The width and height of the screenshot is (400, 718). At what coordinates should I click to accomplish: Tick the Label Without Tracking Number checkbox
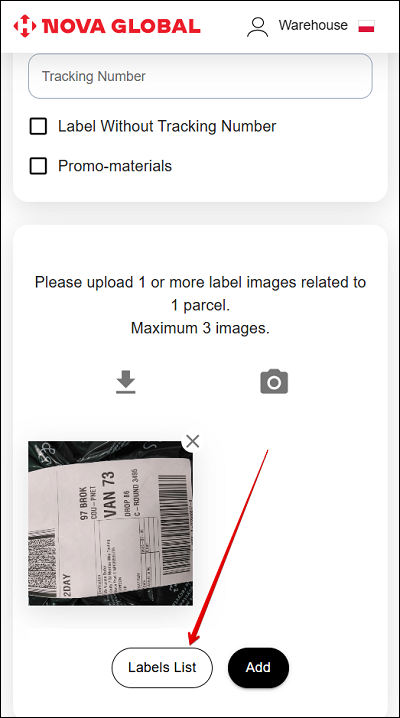tap(38, 126)
